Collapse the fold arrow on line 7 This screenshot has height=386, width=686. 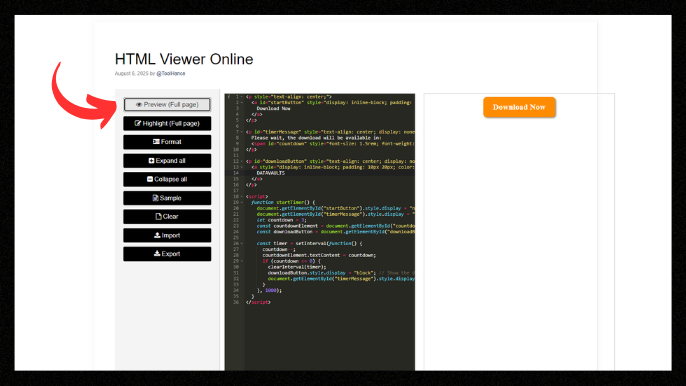(242, 132)
